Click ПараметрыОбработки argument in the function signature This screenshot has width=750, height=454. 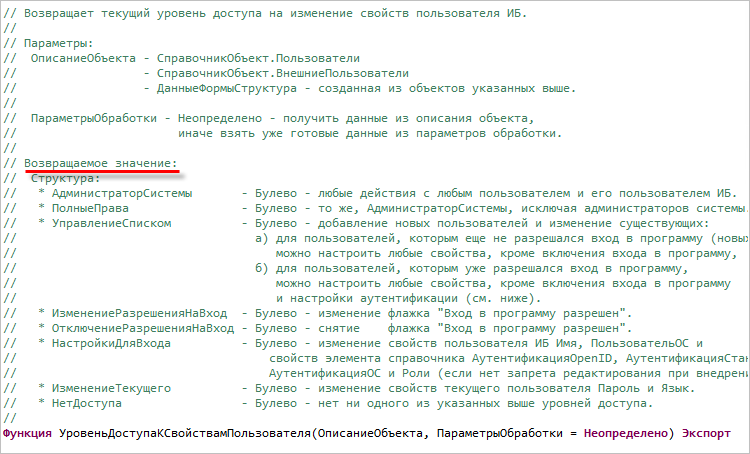tap(487, 433)
